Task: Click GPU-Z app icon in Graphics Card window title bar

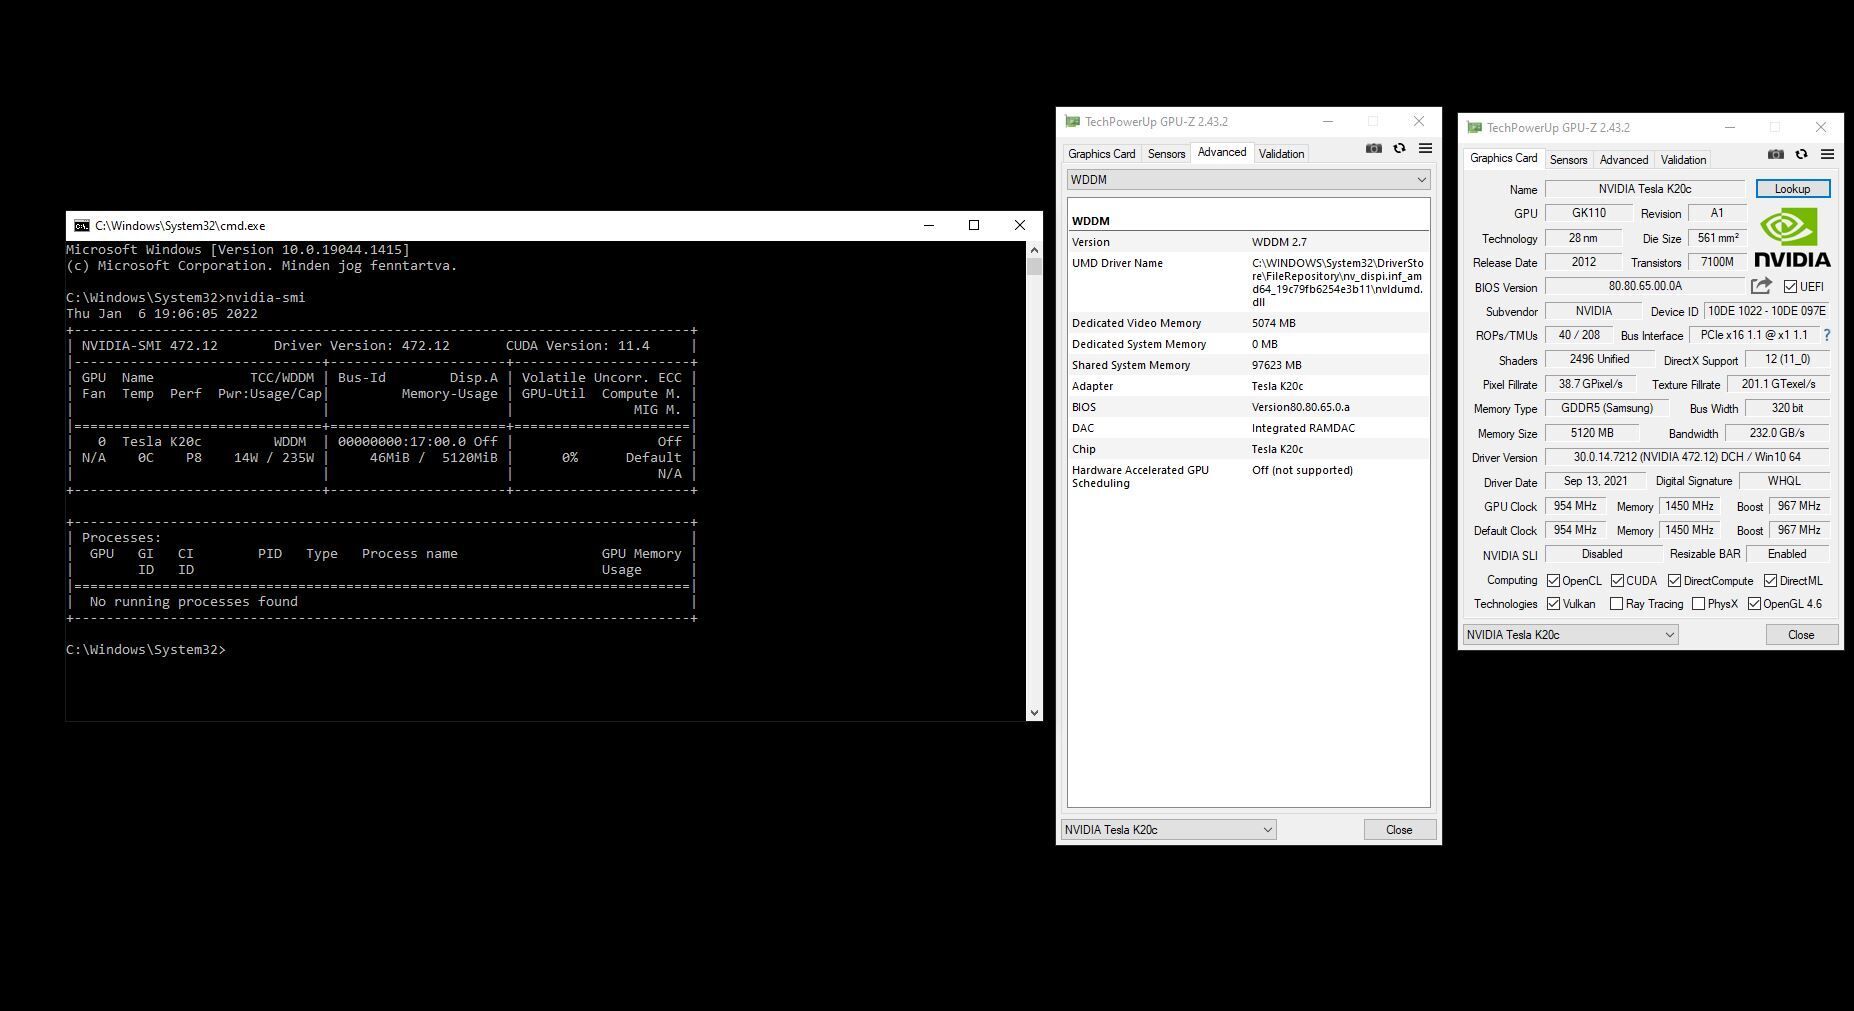Action: [x=1474, y=128]
